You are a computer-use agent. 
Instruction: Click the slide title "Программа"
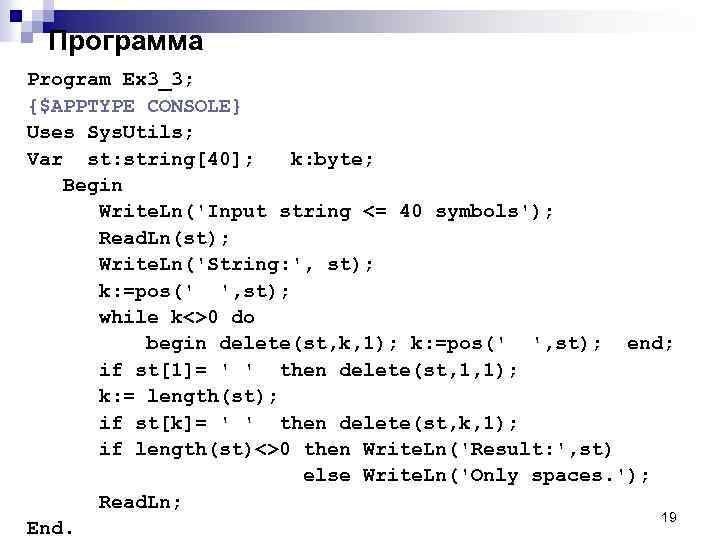coord(125,42)
